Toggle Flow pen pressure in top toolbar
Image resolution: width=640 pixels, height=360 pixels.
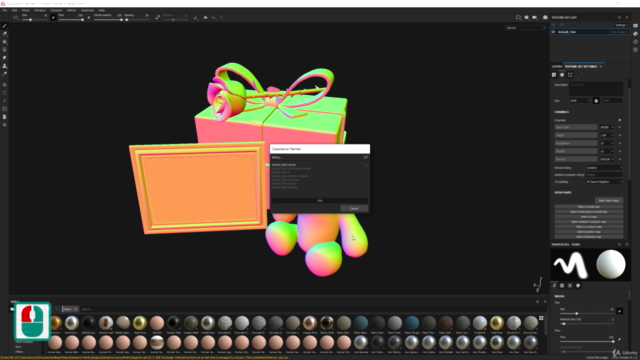click(89, 17)
